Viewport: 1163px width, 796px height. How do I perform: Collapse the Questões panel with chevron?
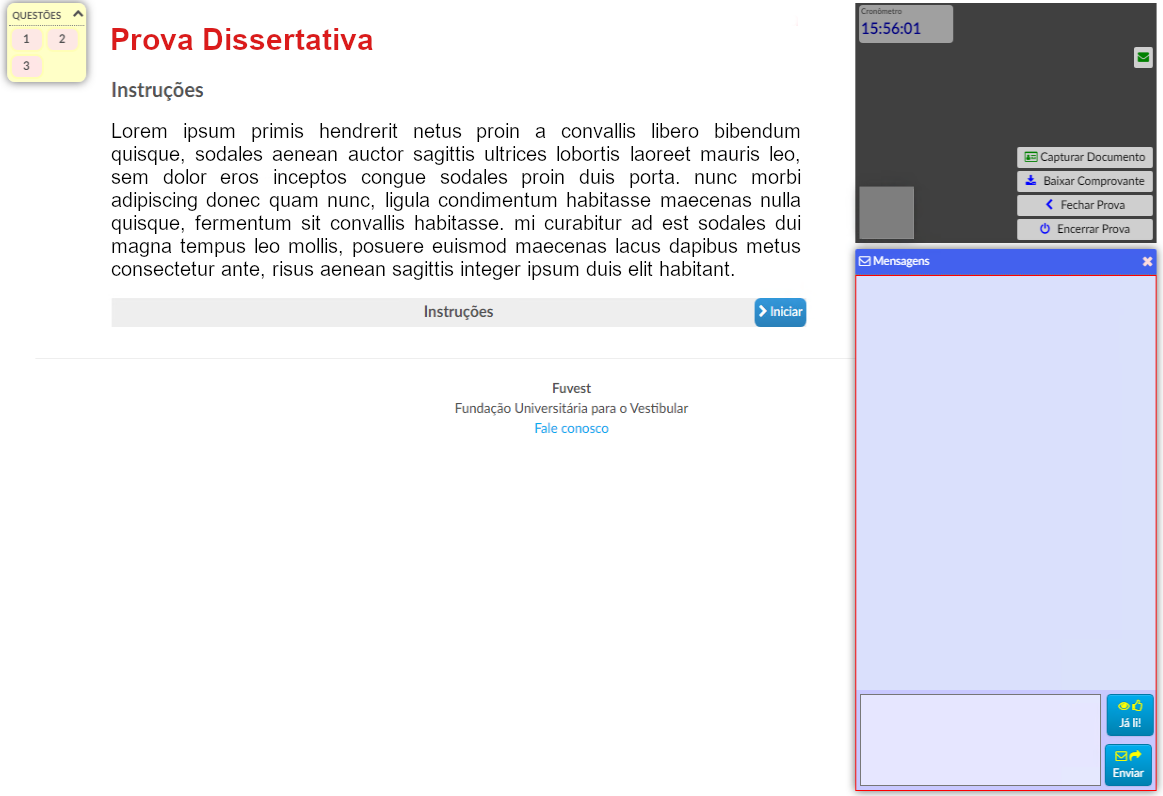point(78,14)
